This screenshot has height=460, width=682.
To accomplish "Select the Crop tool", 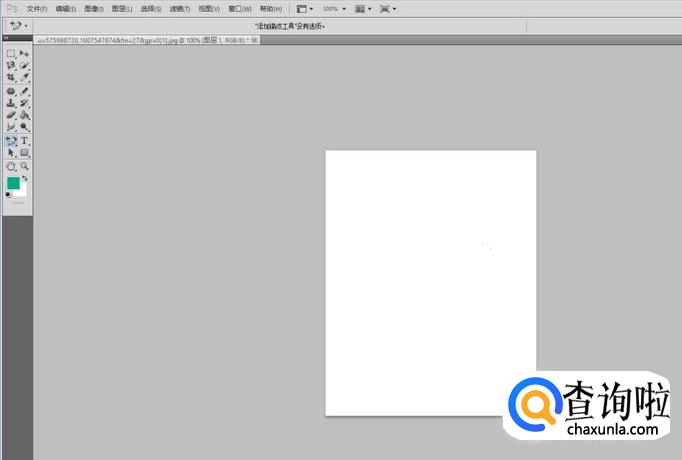I will click(x=11, y=78).
